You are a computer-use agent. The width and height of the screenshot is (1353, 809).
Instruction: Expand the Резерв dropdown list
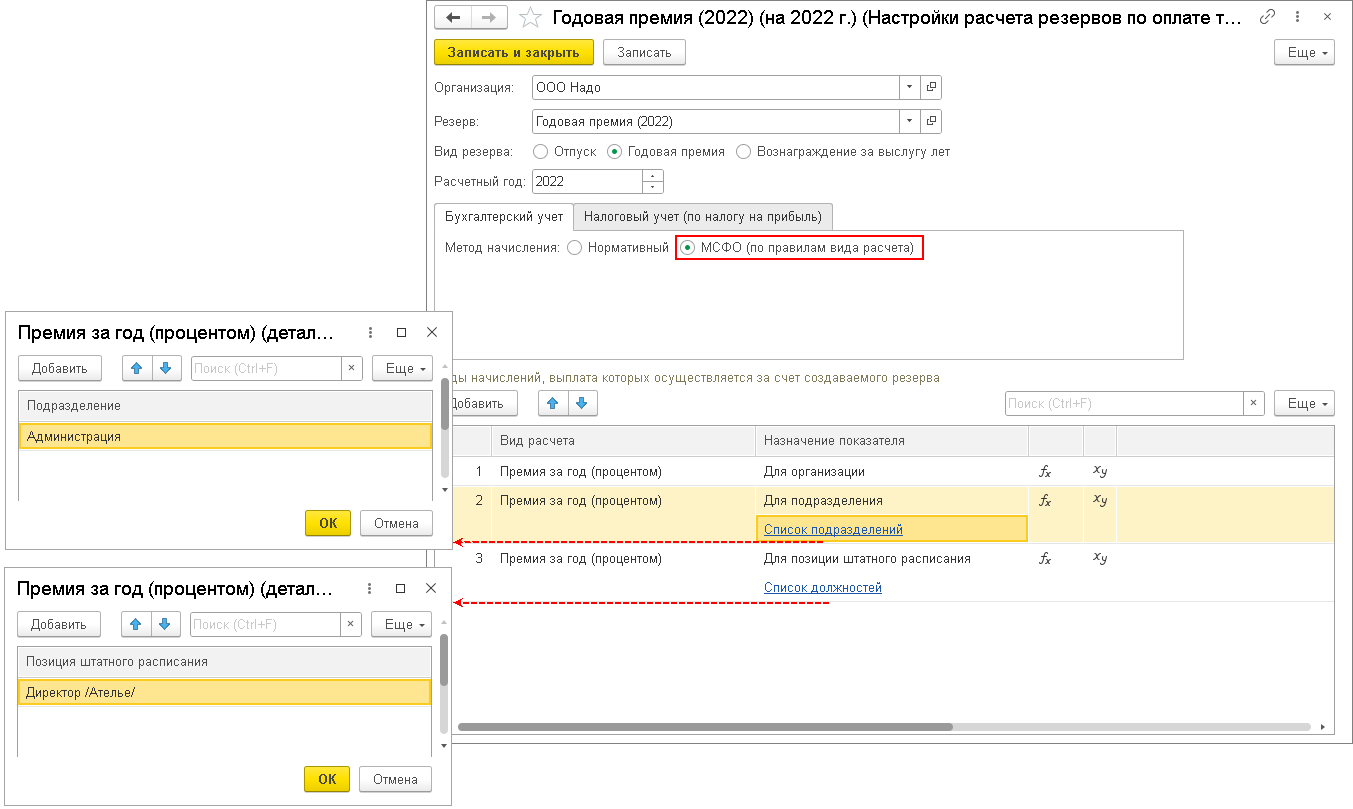click(x=909, y=121)
